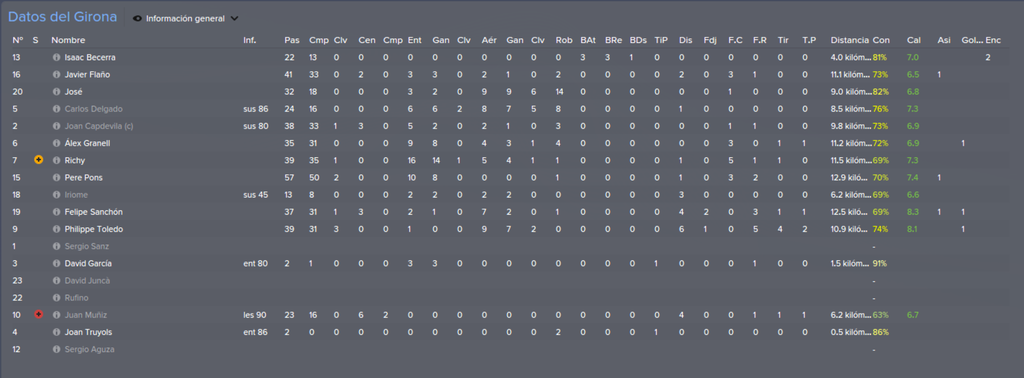The width and height of the screenshot is (1024, 378).
Task: Open info icon for Pere Pons
Action: 56,178
